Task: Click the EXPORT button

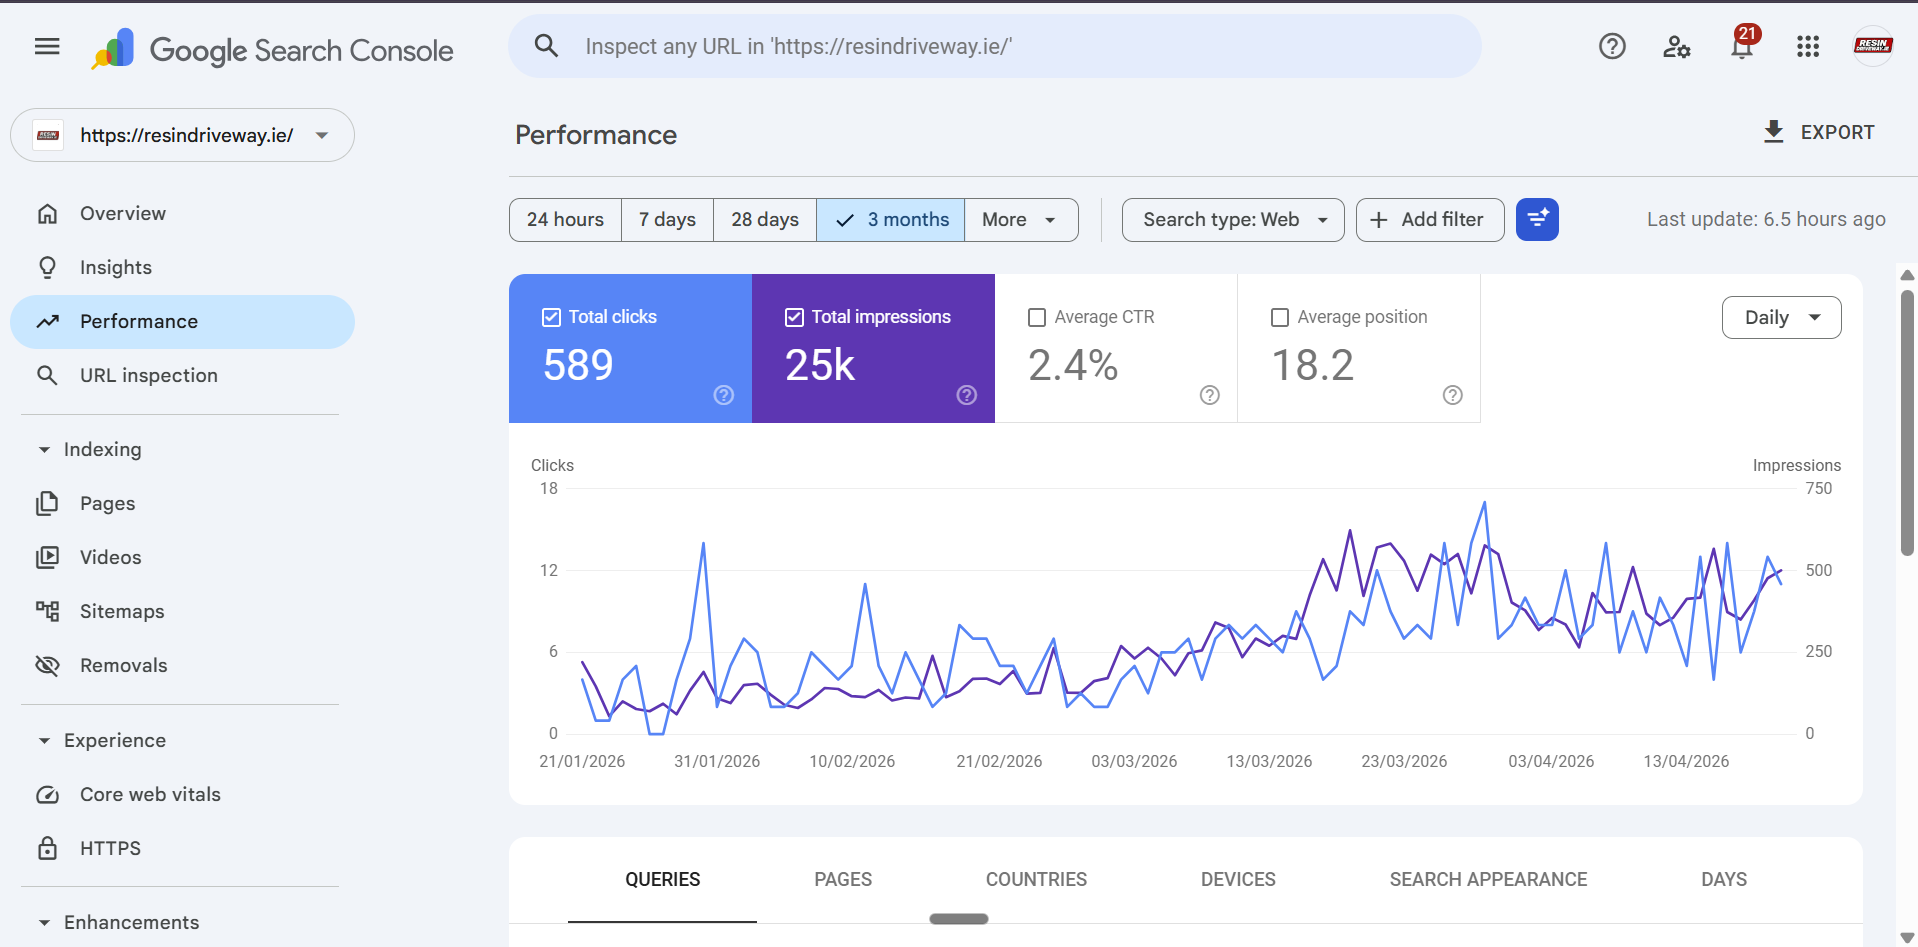Action: 1818,132
